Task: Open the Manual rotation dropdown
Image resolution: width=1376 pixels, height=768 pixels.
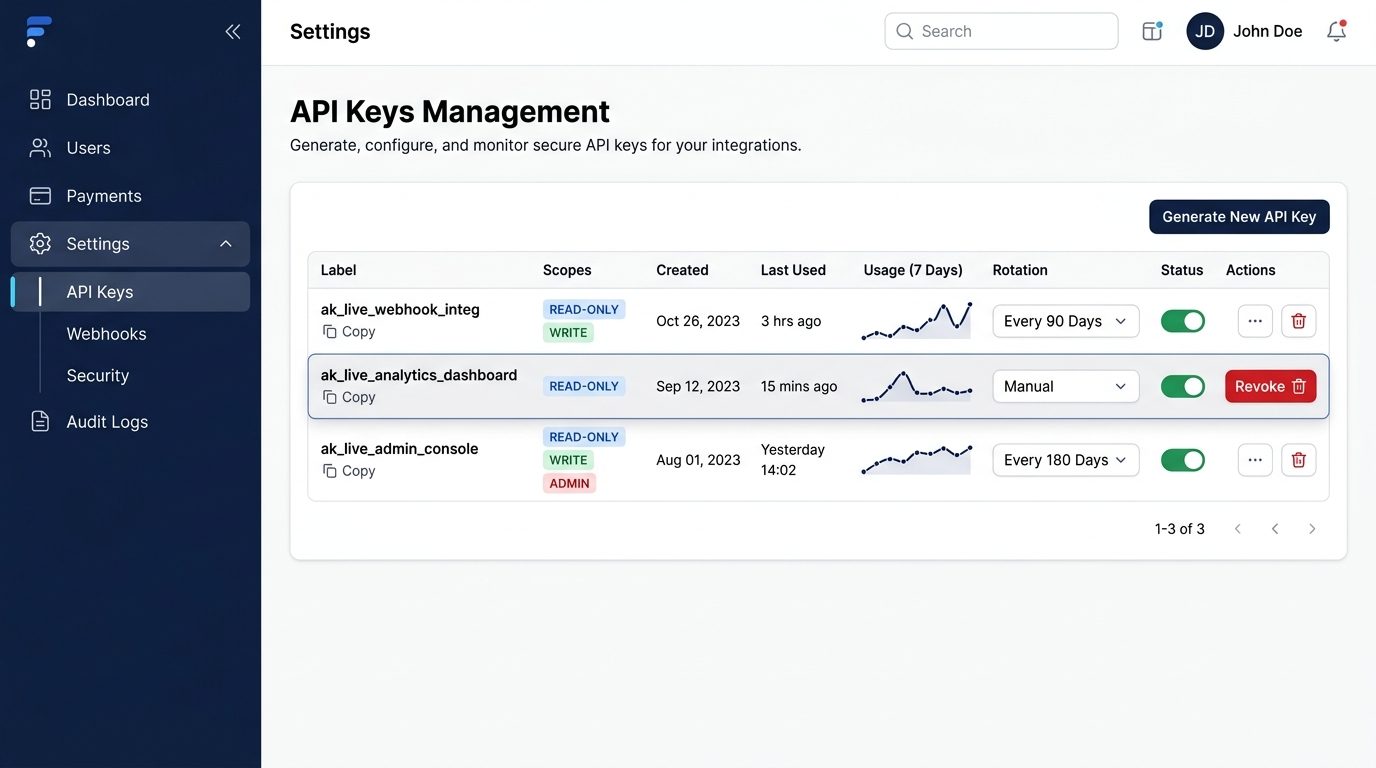Action: tap(1066, 386)
